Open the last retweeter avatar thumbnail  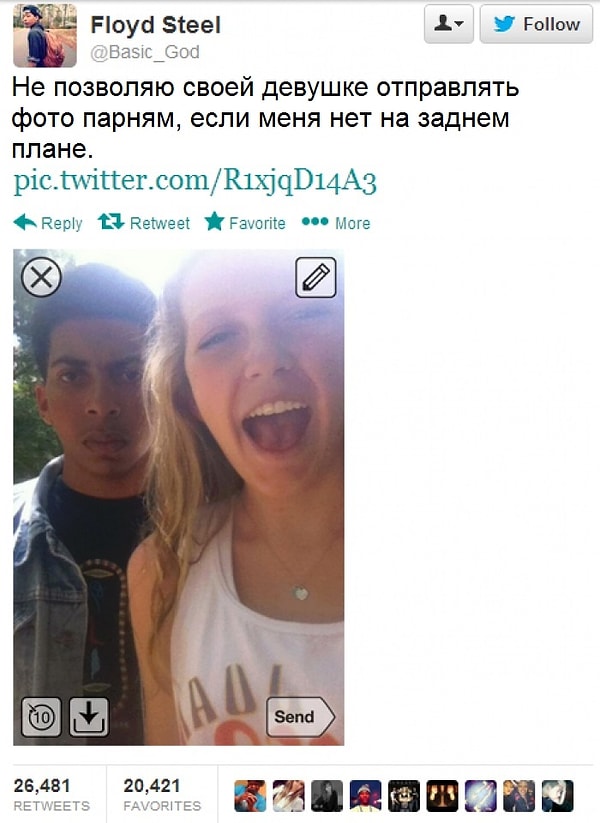click(x=557, y=796)
